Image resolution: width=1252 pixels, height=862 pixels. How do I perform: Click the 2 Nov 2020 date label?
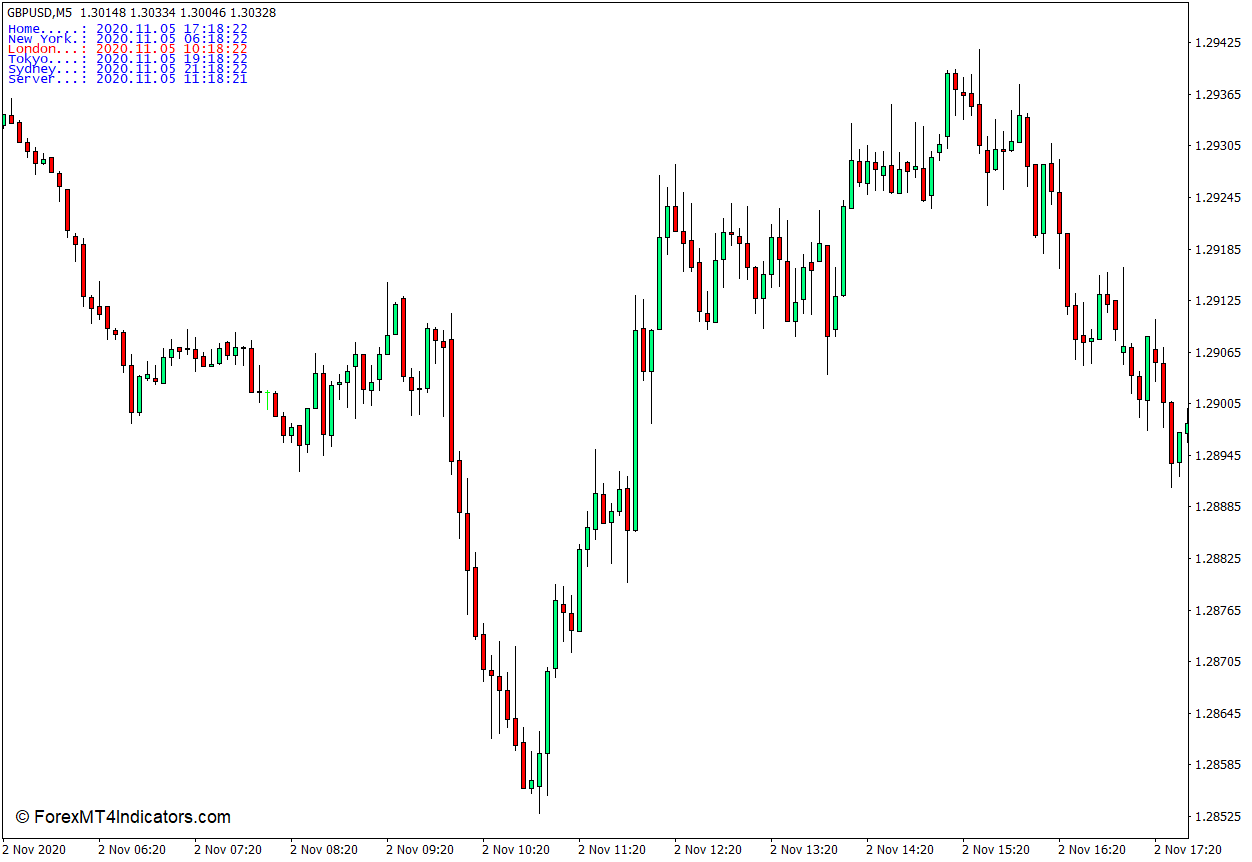click(34, 850)
